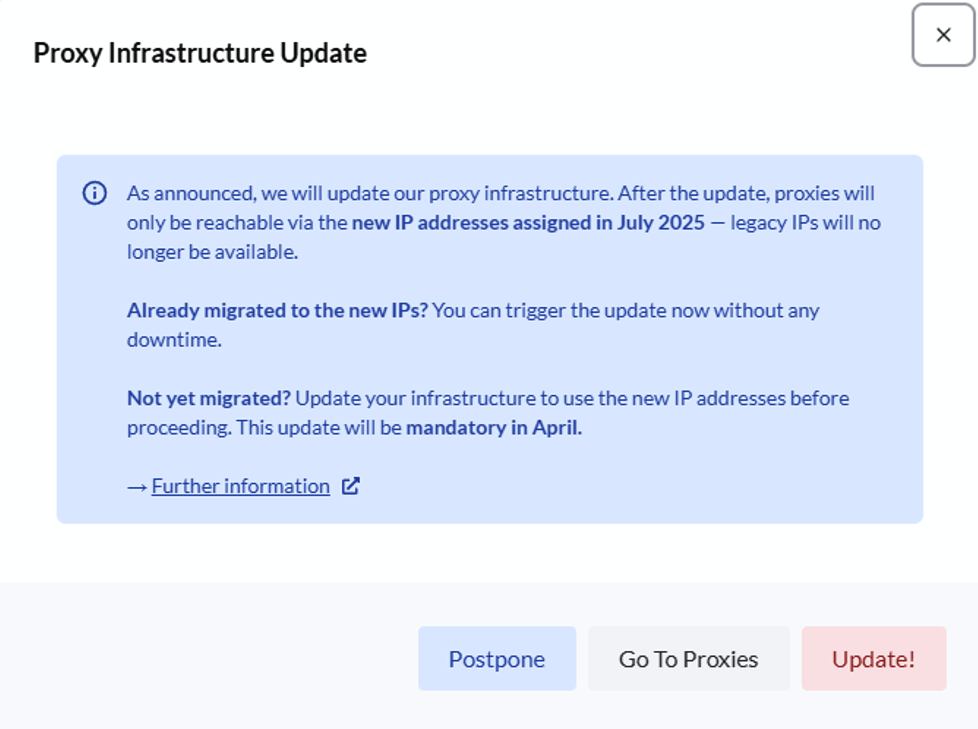Viewport: 978px width, 729px height.
Task: Click the 'legacy IPs will no' text
Action: [x=805, y=222]
